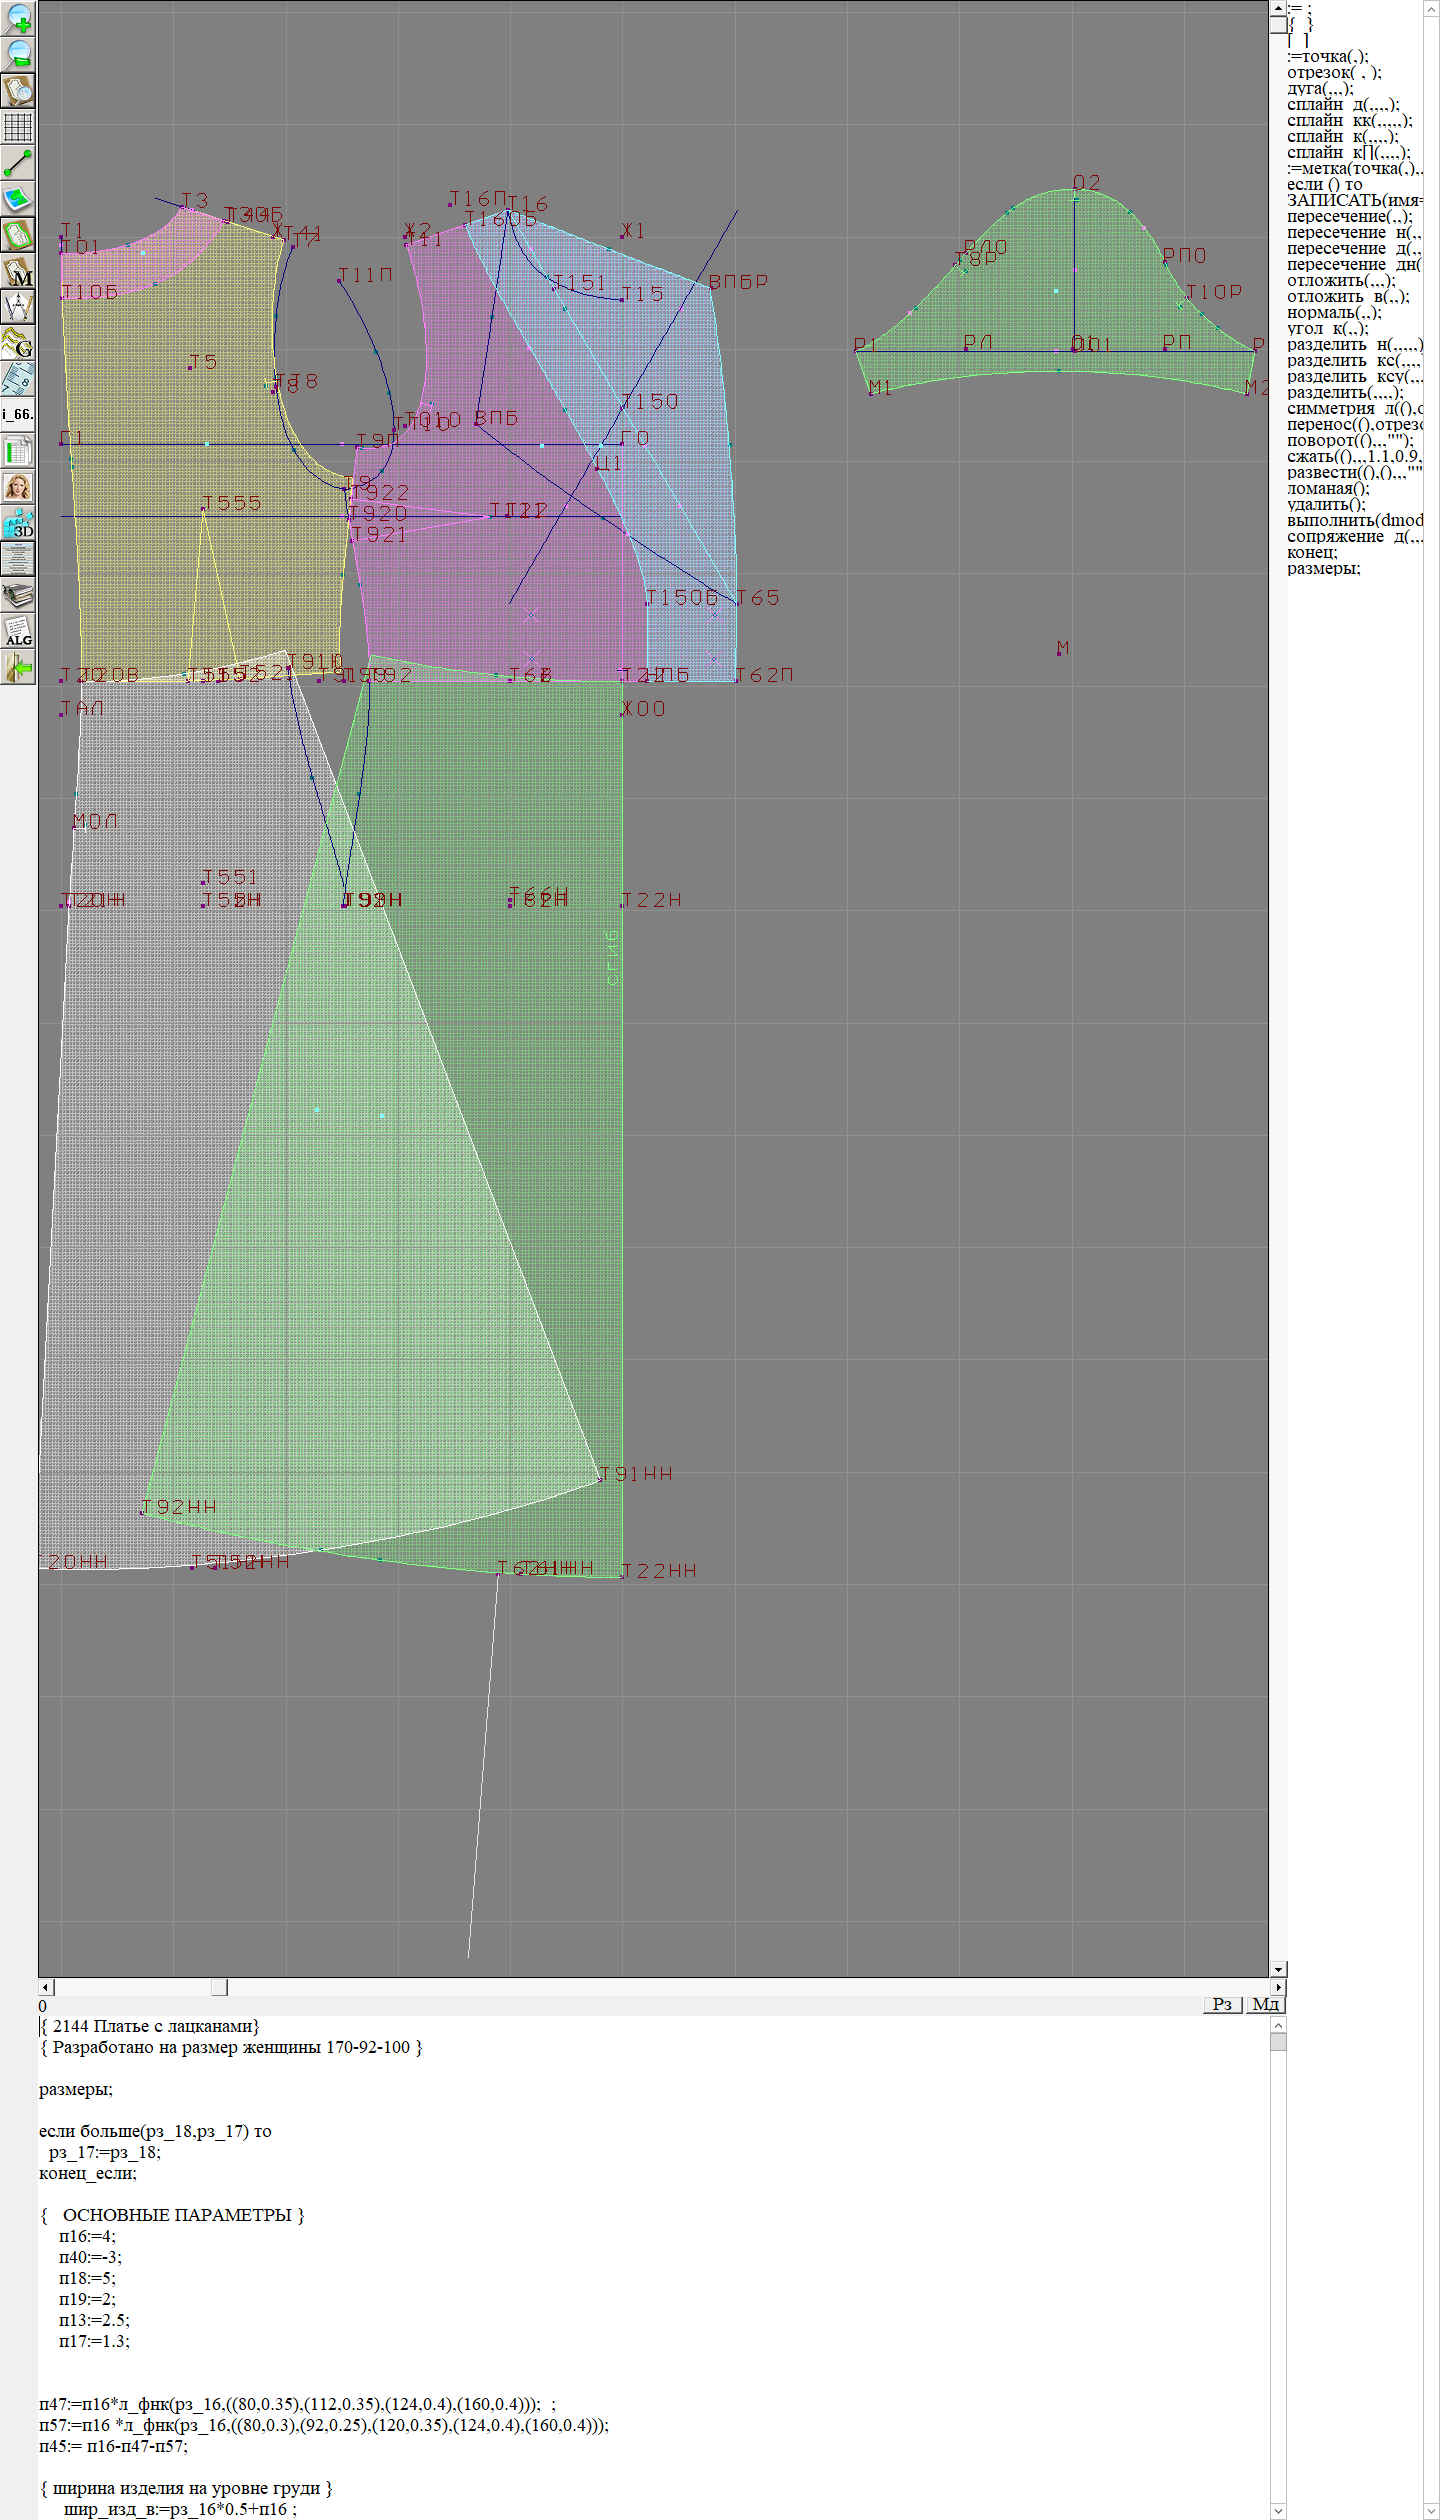Click the canvas vertical scrollbar down arrow
Viewport: 1440px width, 2520px height.
pos(1278,1969)
